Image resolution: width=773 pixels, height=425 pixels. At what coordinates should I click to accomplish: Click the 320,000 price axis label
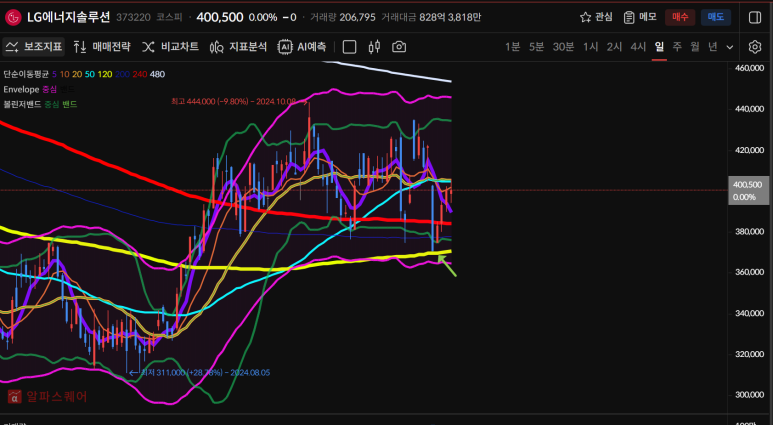pyautogui.click(x=748, y=354)
